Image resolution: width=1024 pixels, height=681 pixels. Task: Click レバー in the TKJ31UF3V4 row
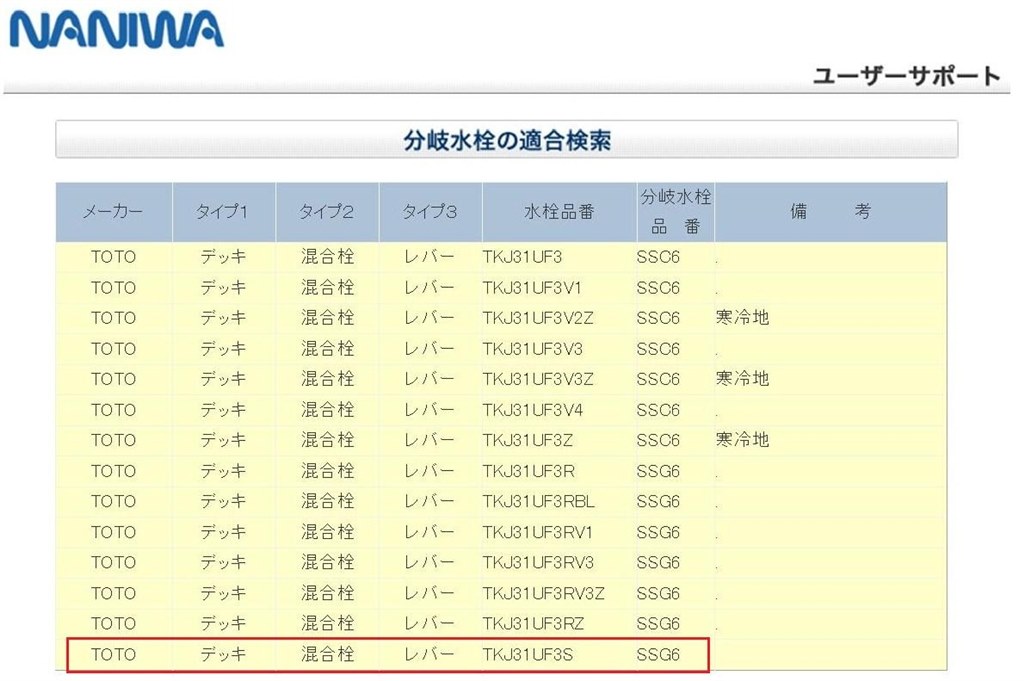pyautogui.click(x=429, y=409)
